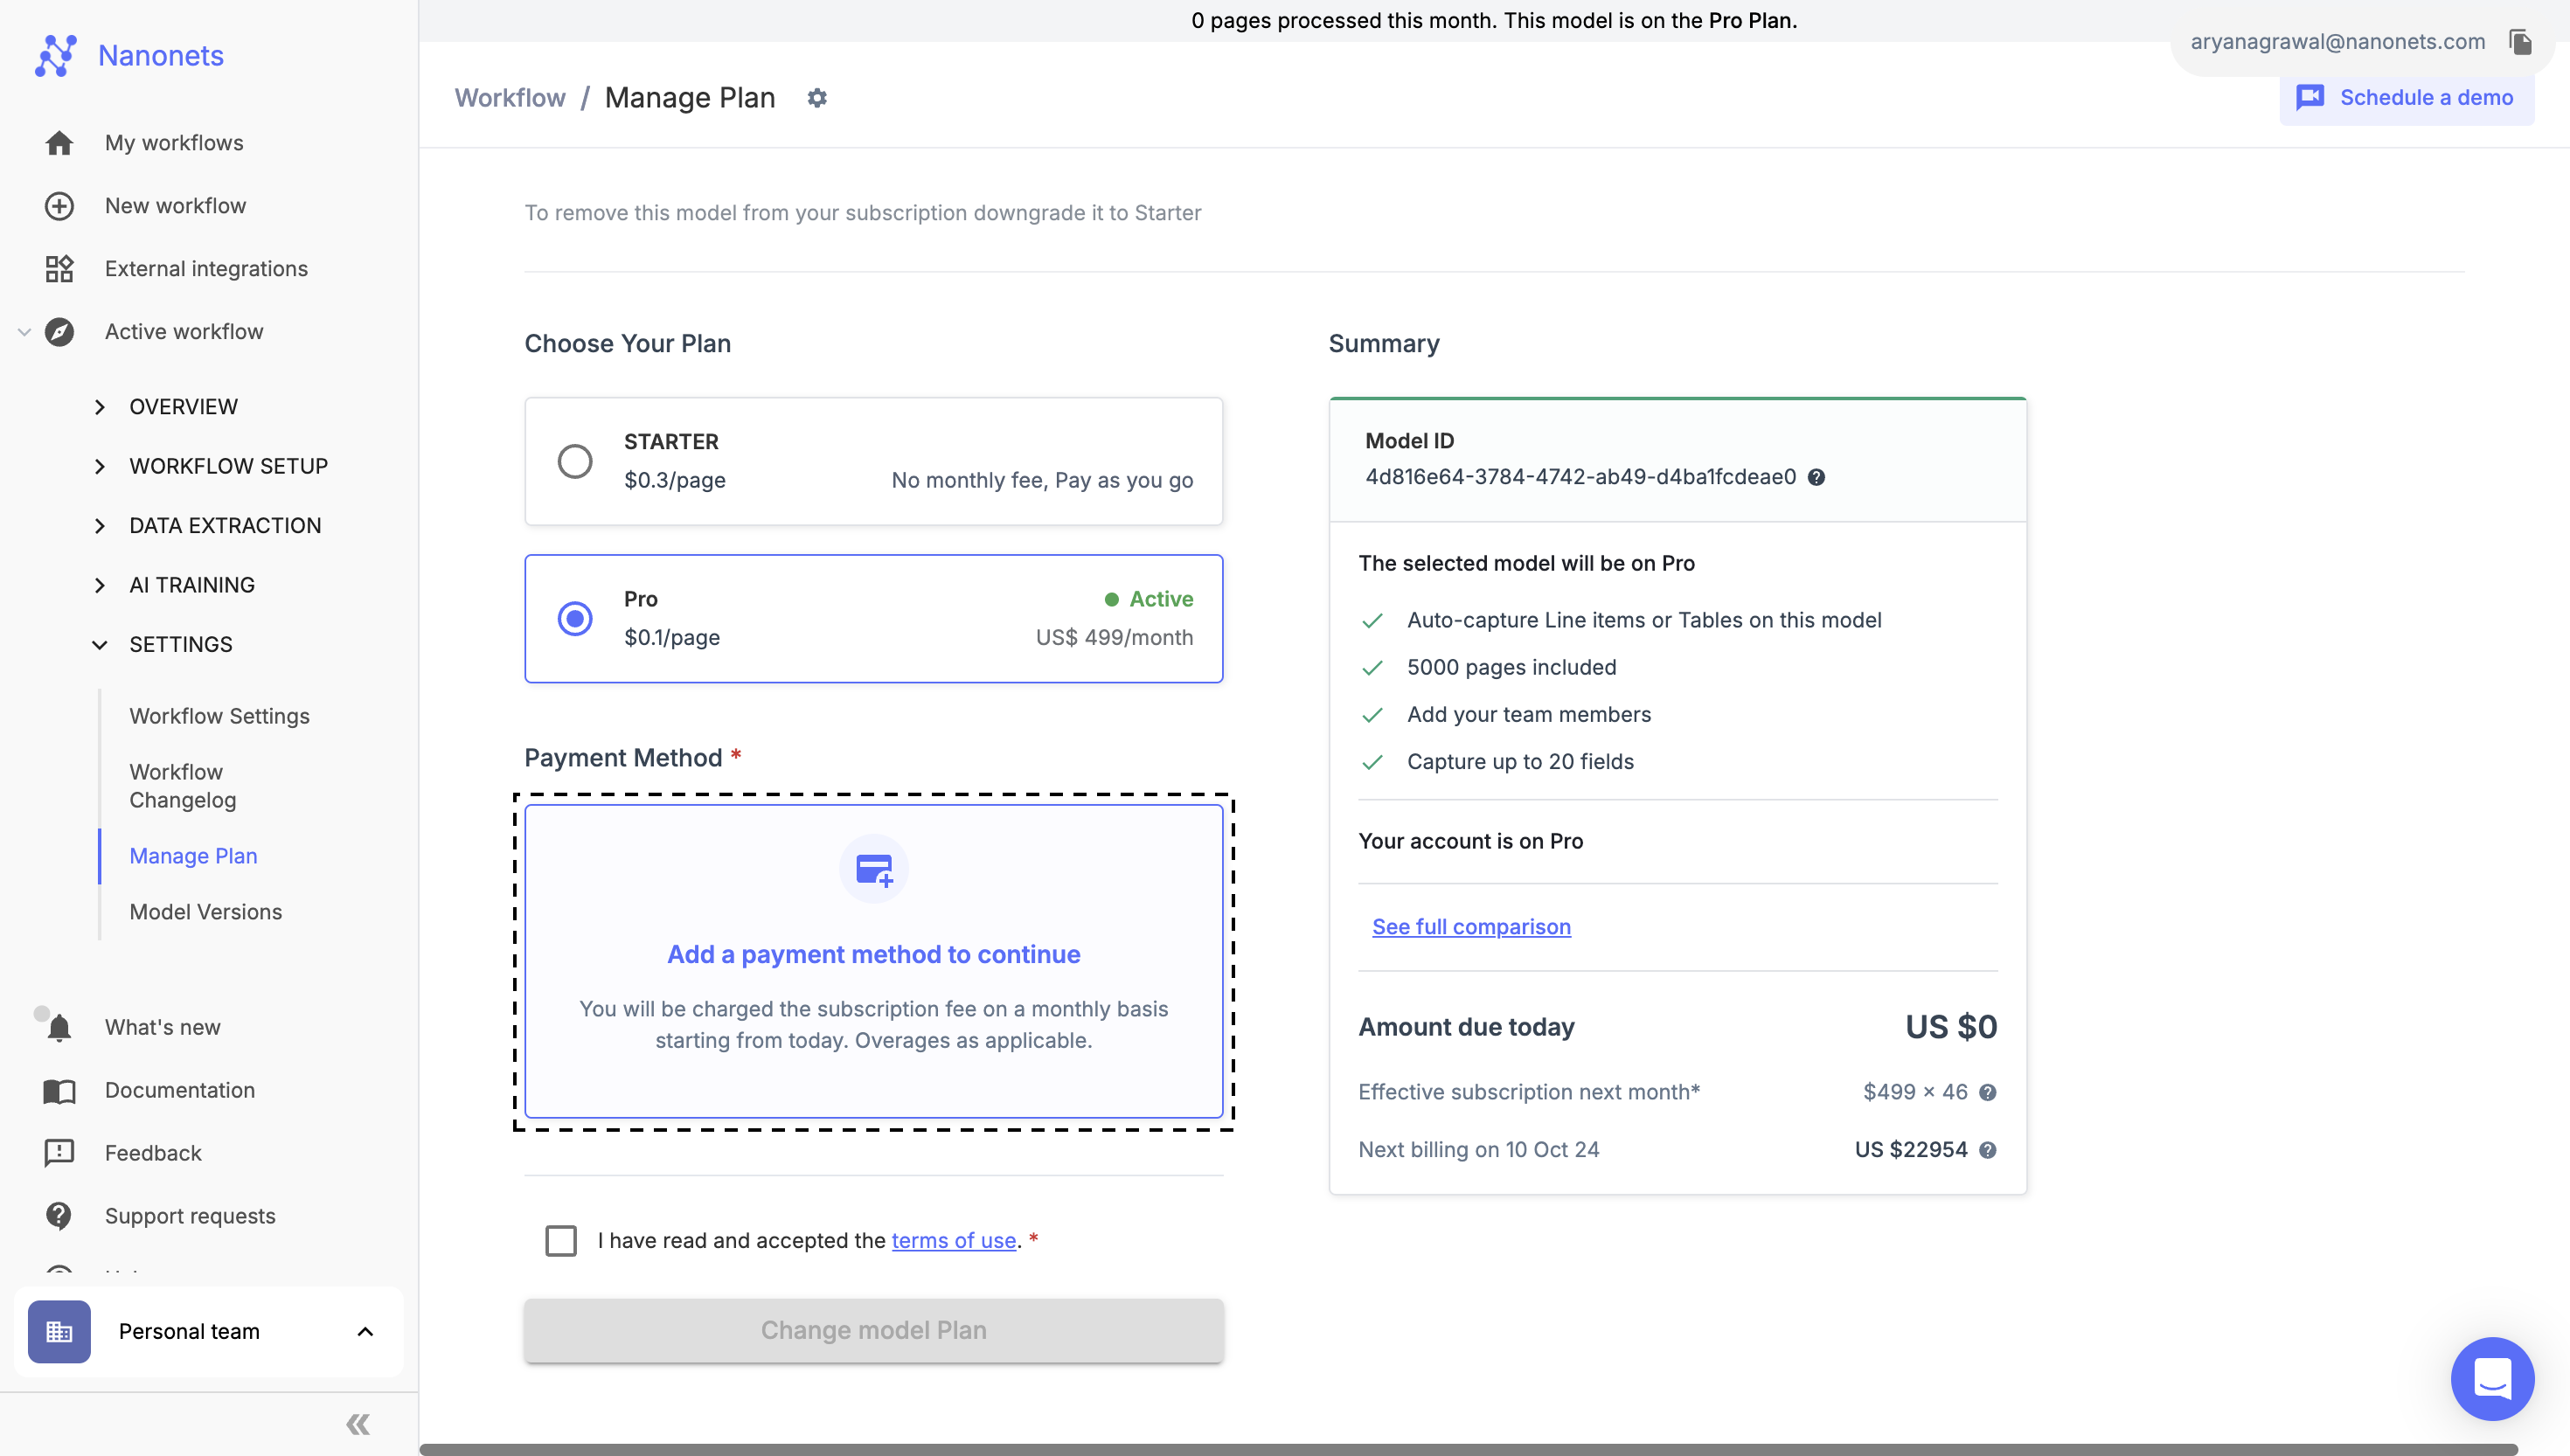The width and height of the screenshot is (2570, 1456).
Task: Click the account email aryanagrawal@nanonets.com
Action: (x=2337, y=42)
